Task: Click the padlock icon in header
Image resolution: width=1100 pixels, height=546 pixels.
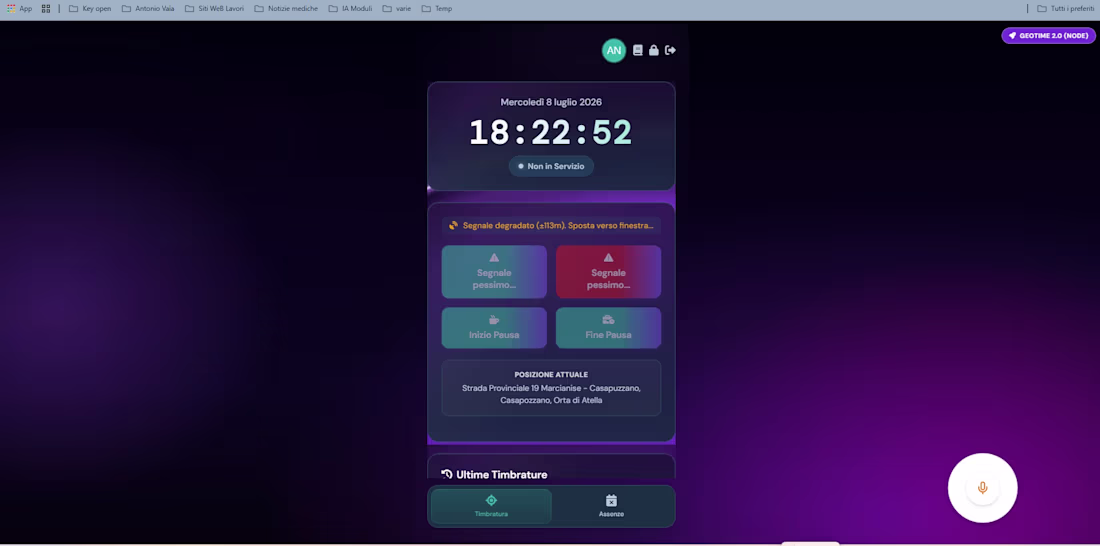Action: pos(654,51)
